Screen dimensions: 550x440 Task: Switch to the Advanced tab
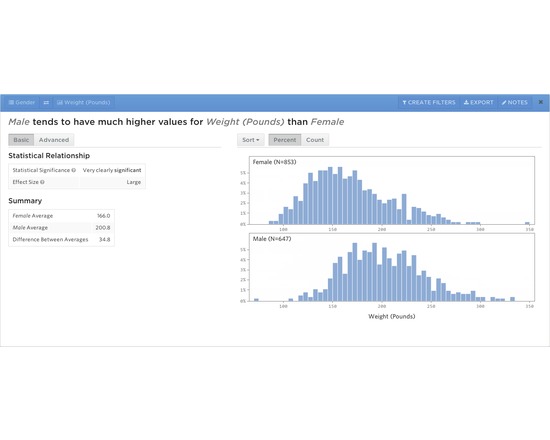pyautogui.click(x=54, y=140)
